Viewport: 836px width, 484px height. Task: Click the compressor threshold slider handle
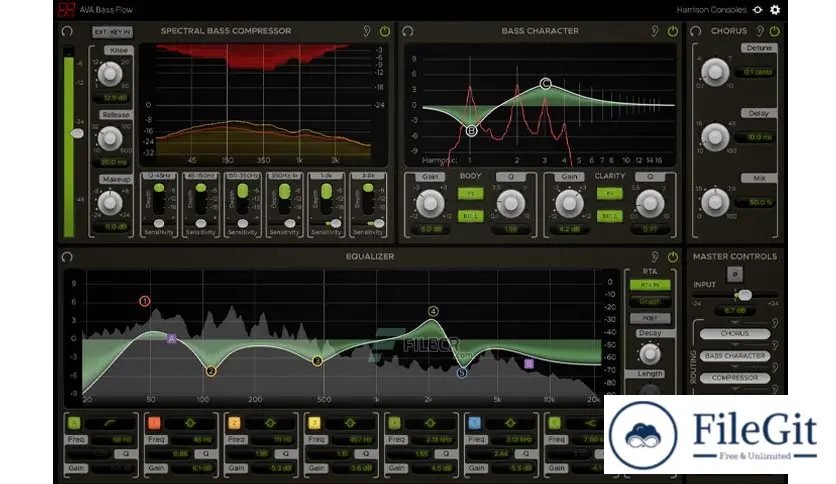click(x=77, y=133)
